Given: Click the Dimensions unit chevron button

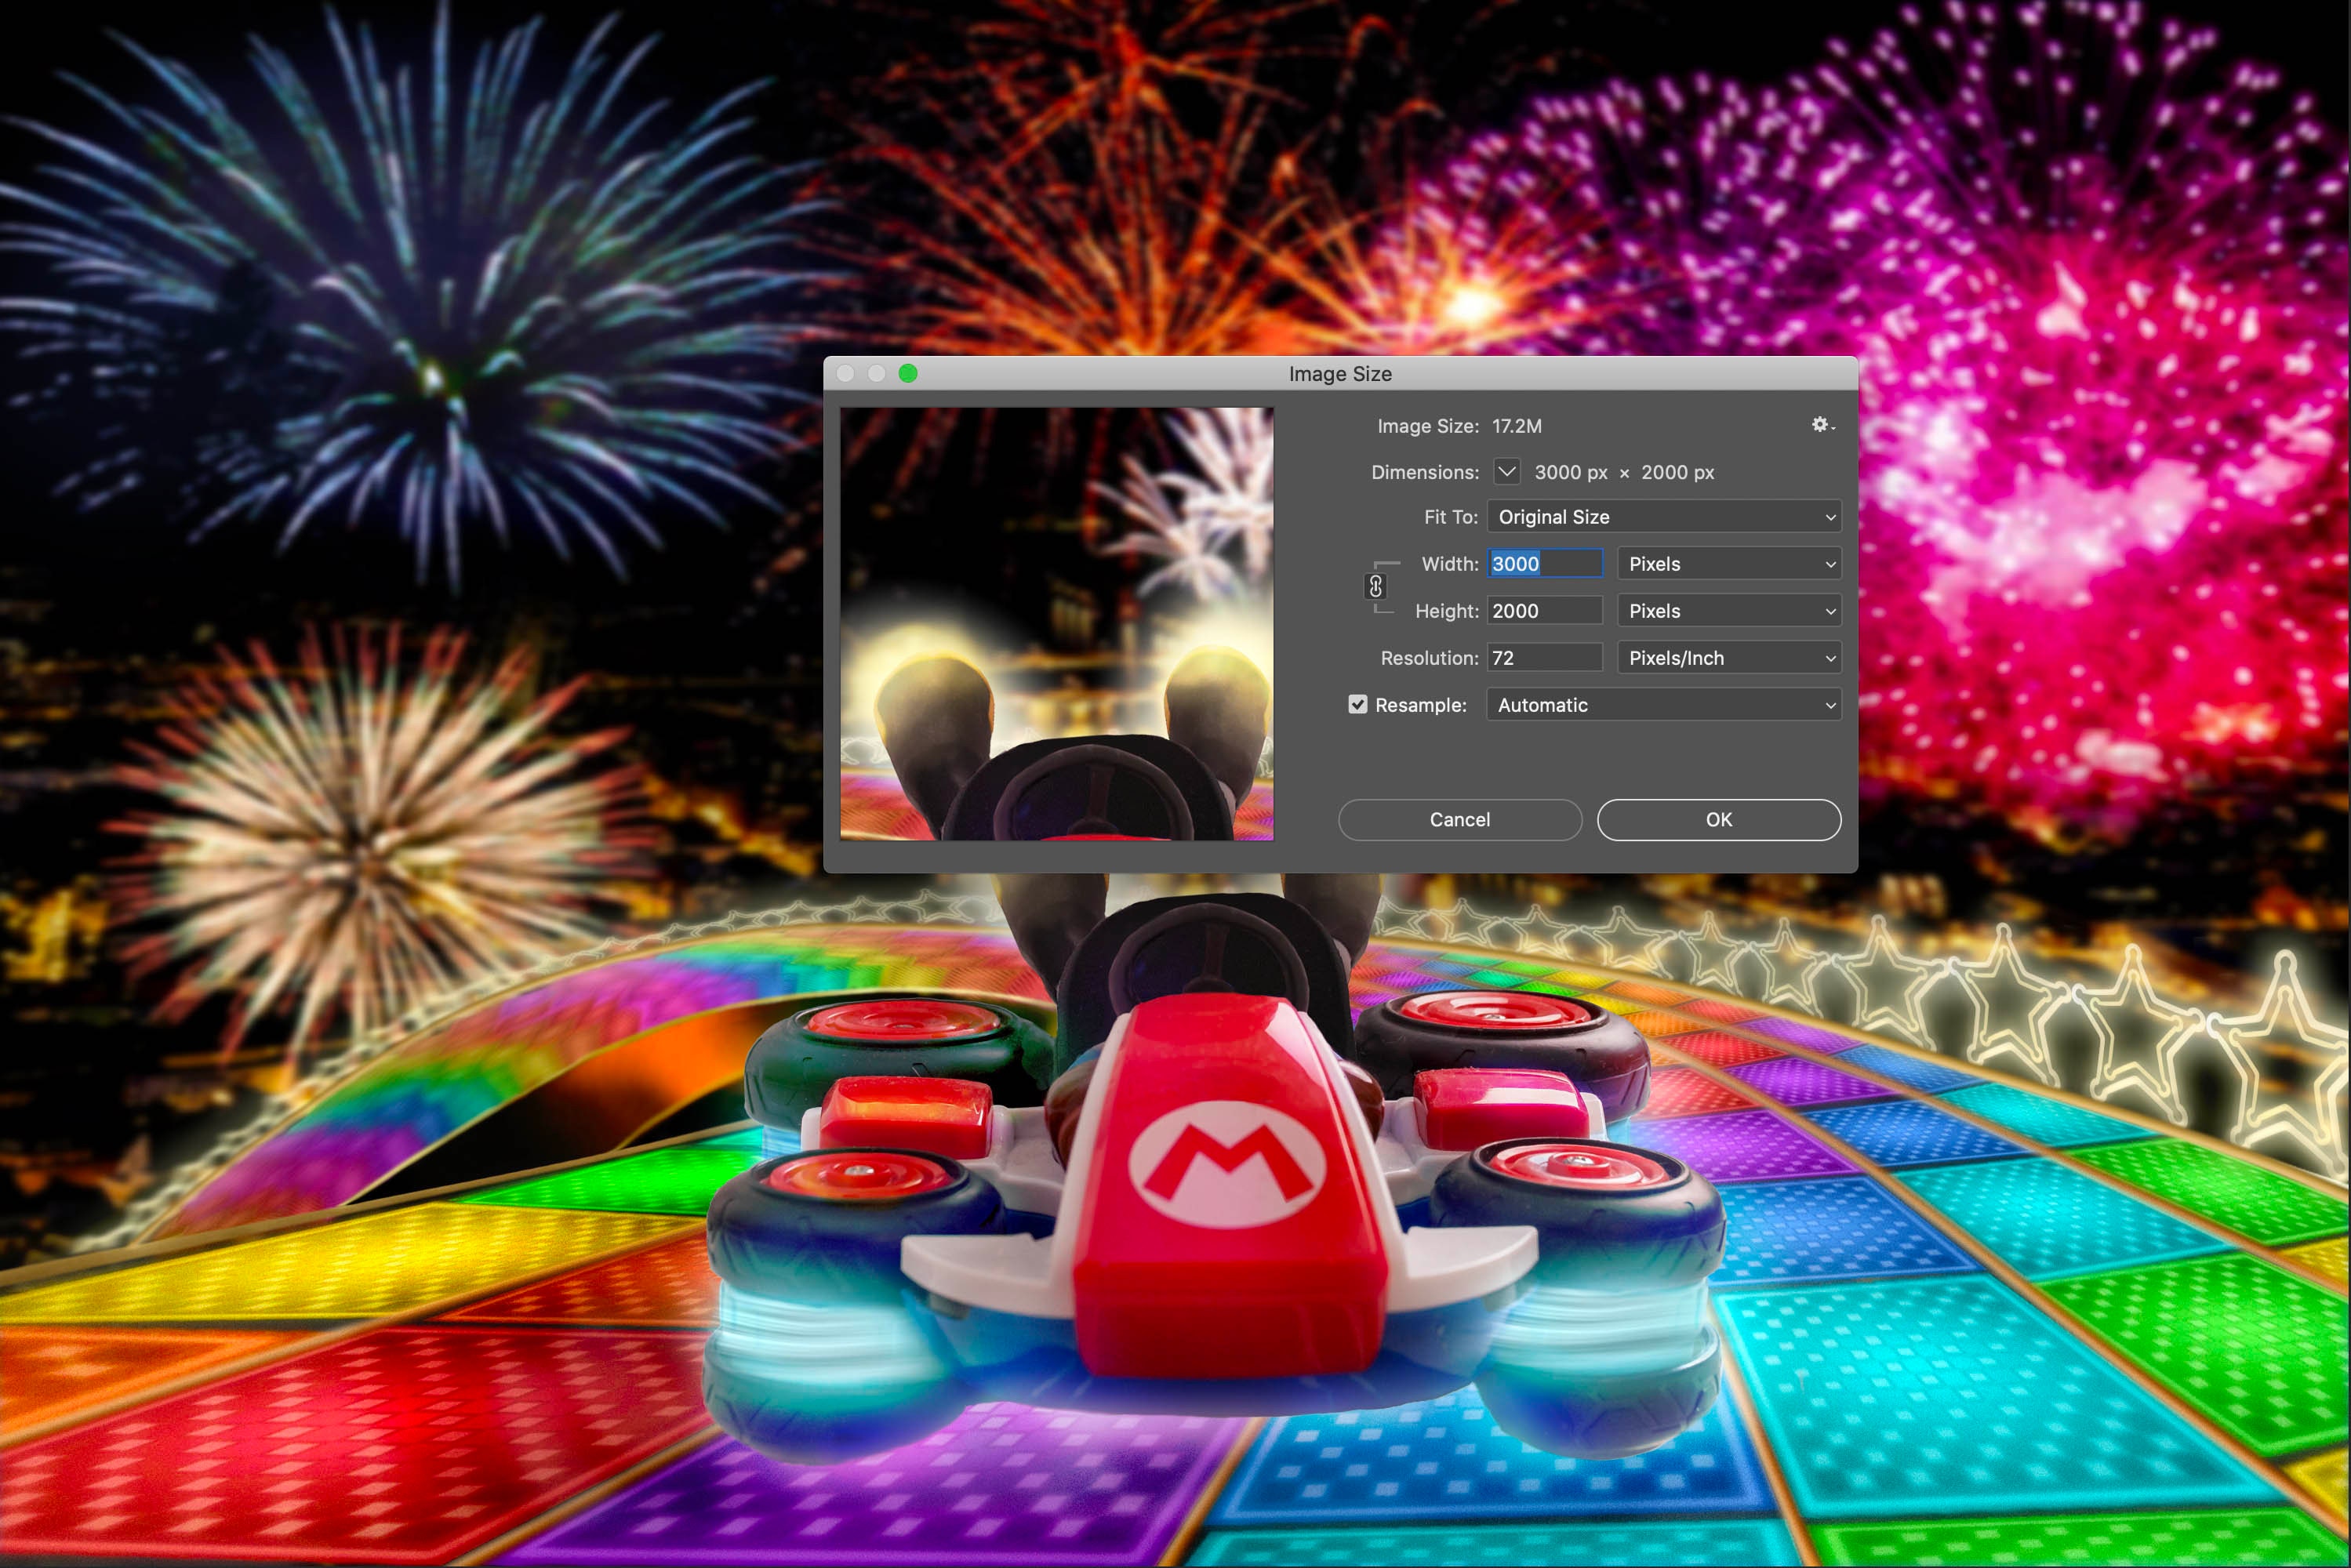Looking at the screenshot, I should 1506,472.
